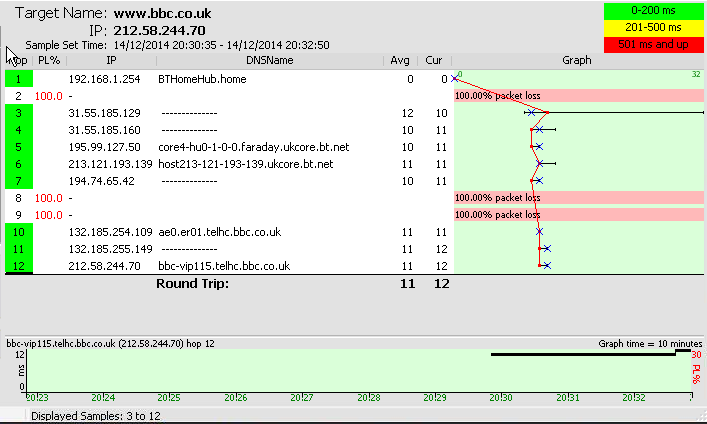Screen dimensions: 707x424
Task: Sort by the DNSName column header
Action: tap(270, 60)
